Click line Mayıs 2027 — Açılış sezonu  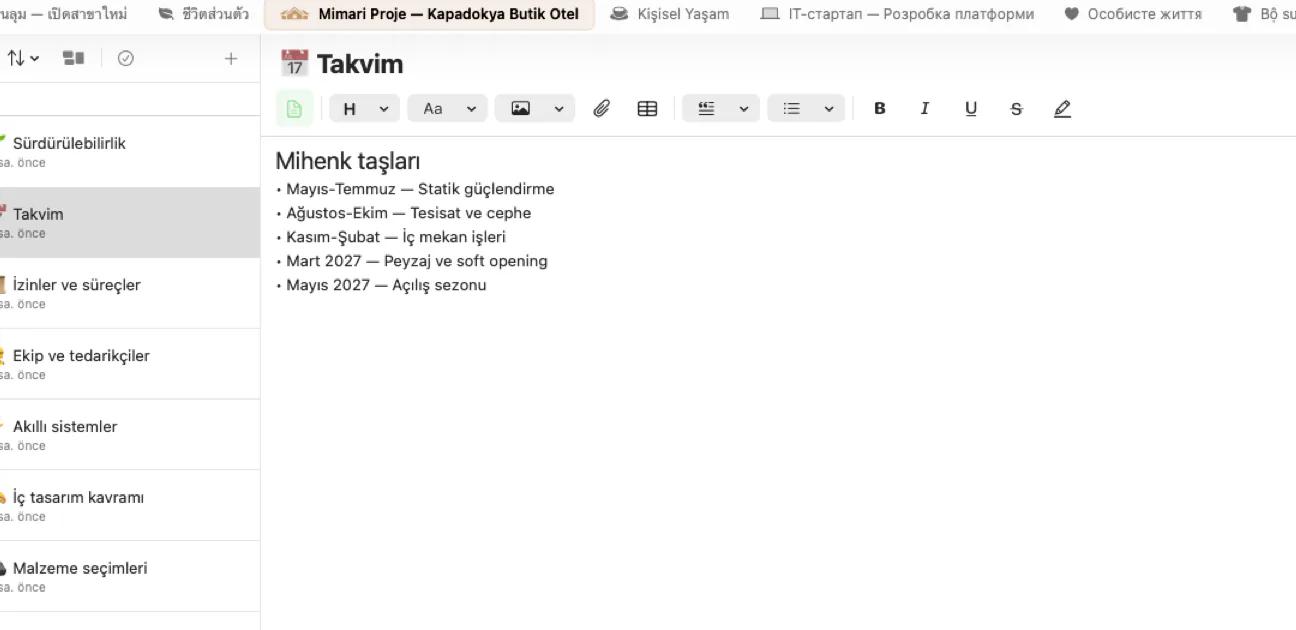[x=386, y=285]
